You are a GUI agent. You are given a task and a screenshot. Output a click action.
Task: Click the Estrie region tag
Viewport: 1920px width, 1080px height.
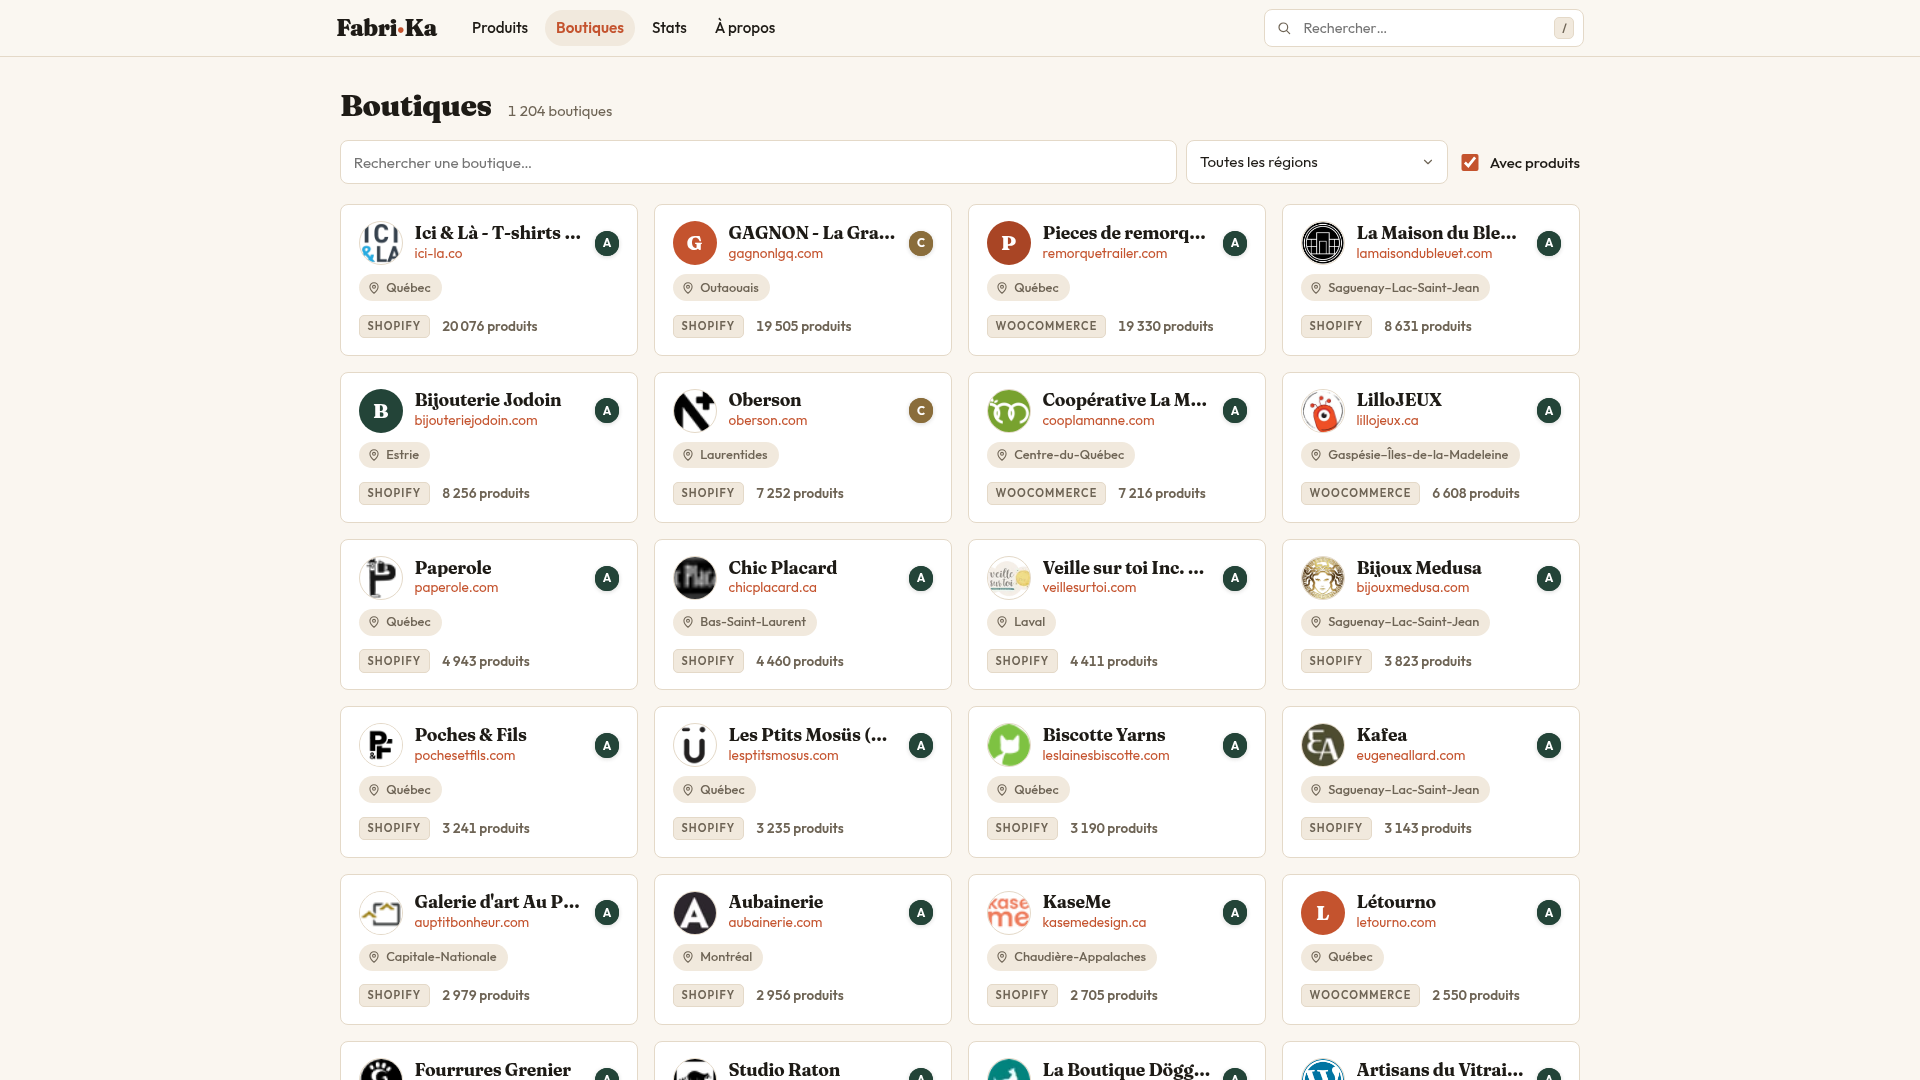[394, 455]
